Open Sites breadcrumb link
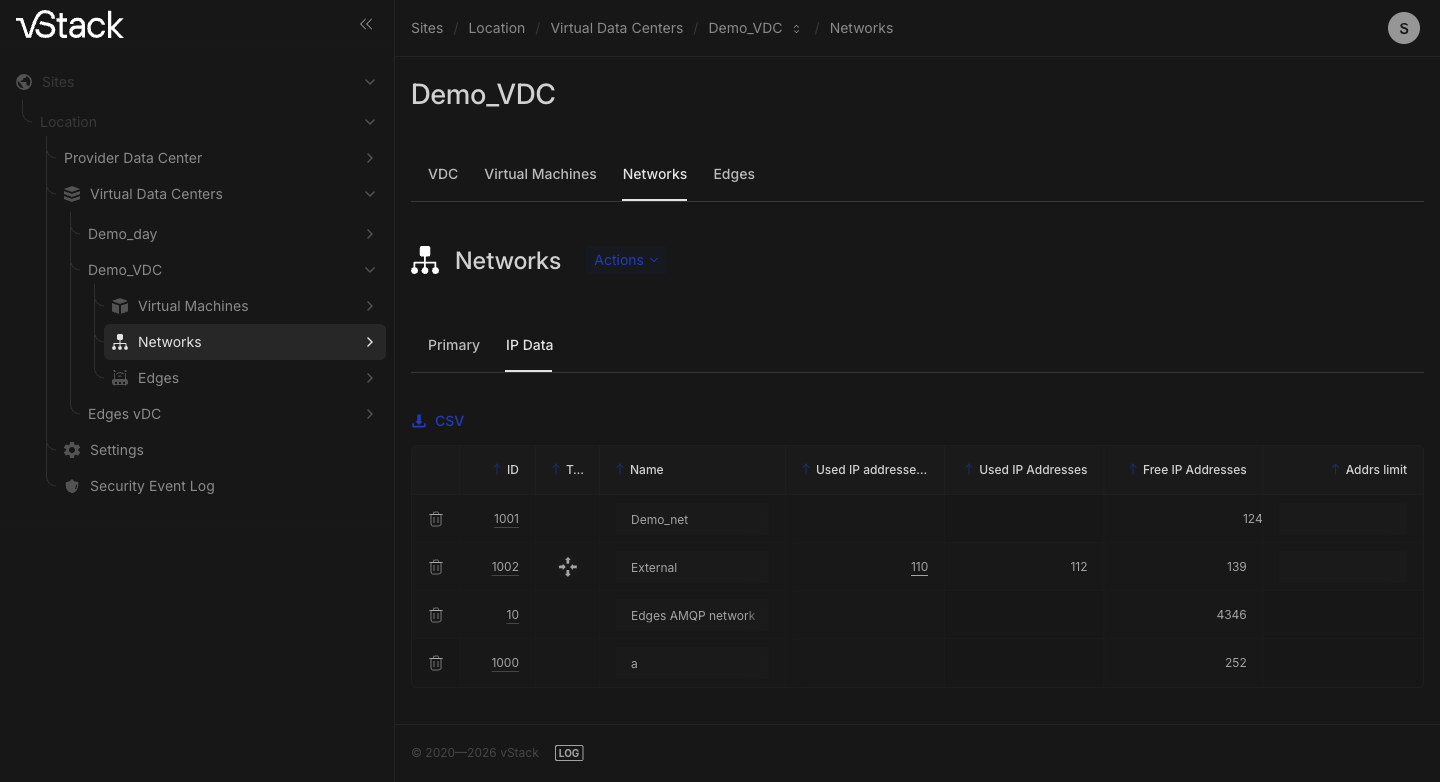 tap(427, 28)
